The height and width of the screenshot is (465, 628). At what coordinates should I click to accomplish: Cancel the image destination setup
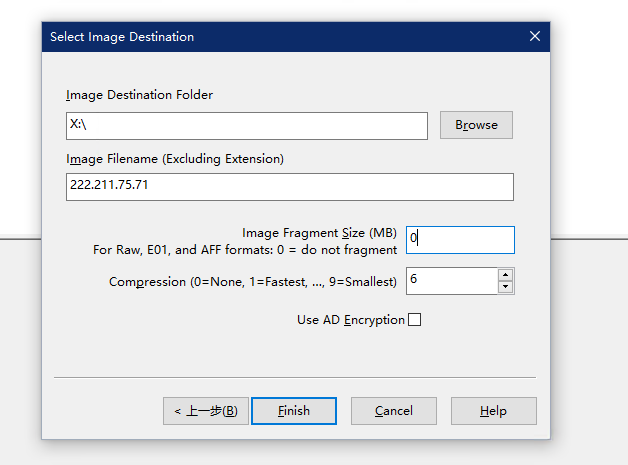tap(394, 411)
